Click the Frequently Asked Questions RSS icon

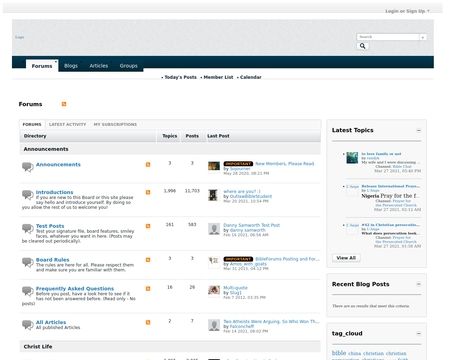click(x=148, y=289)
